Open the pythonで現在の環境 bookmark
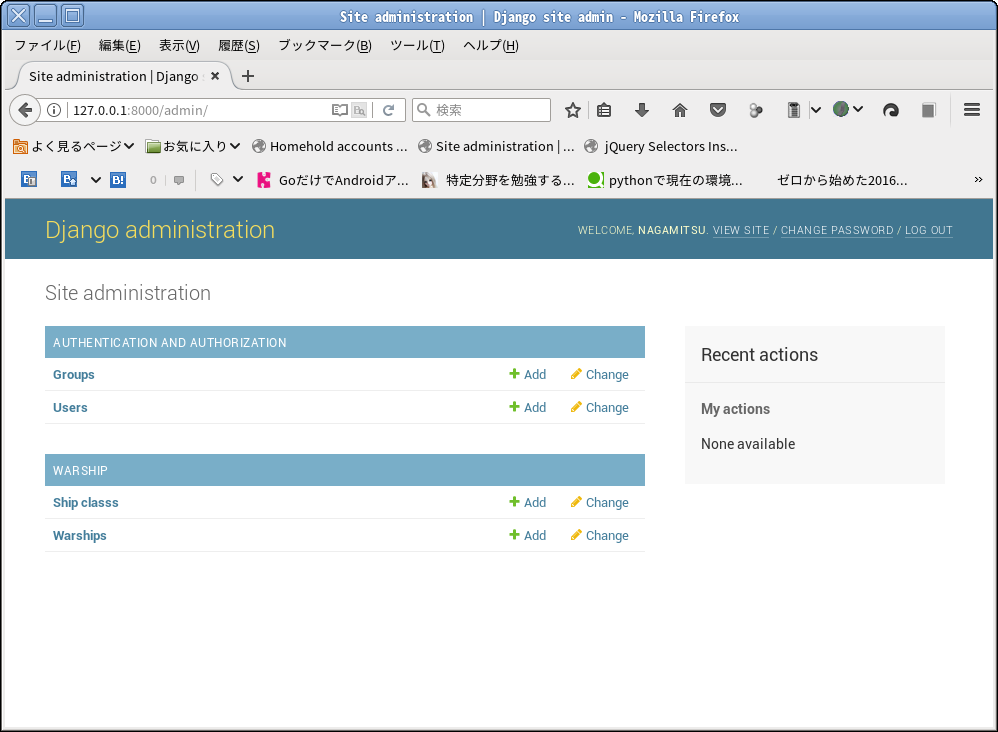The width and height of the screenshot is (998, 732). tap(665, 180)
